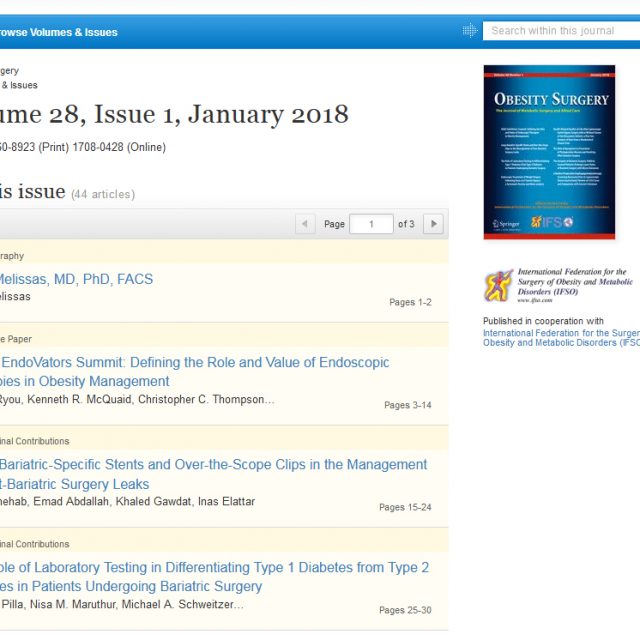
Task: Click the dotted icon beside the search box
Action: tap(469, 31)
